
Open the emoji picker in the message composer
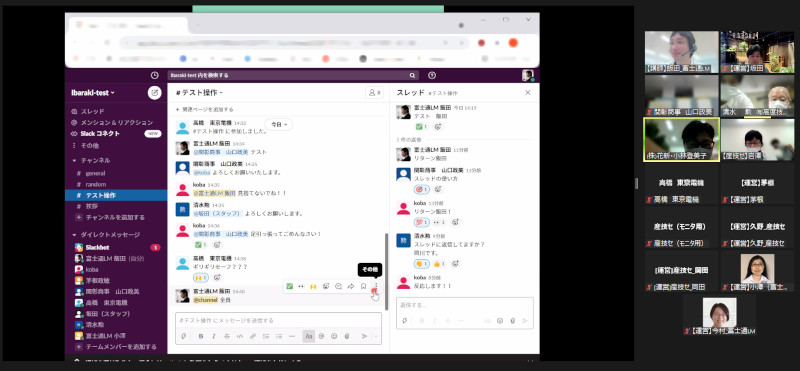click(x=334, y=336)
